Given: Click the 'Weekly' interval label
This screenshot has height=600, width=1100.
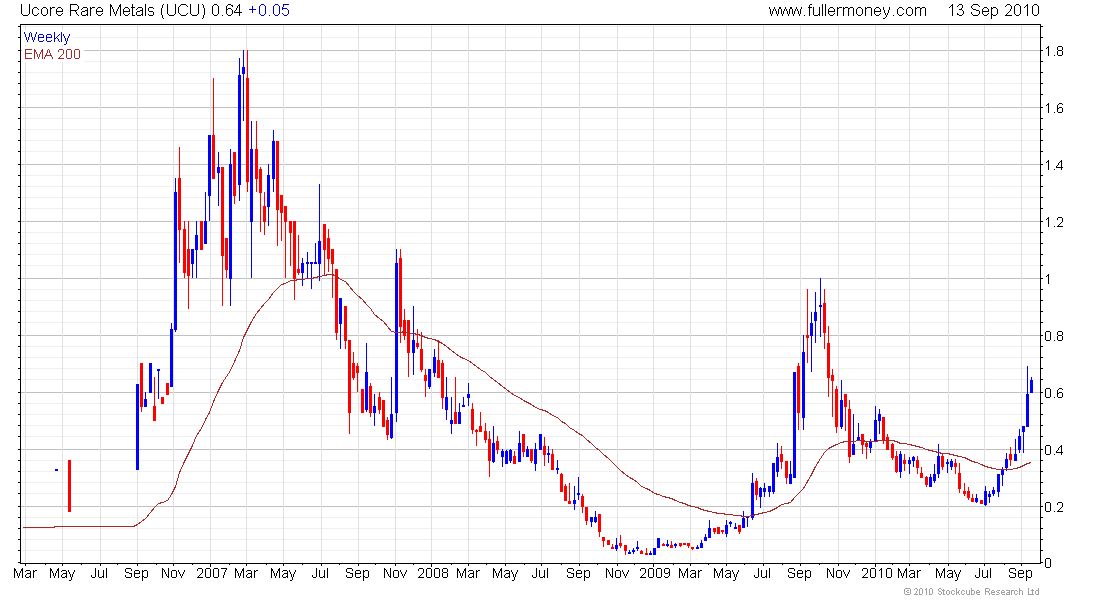Looking at the screenshot, I should (x=47, y=37).
